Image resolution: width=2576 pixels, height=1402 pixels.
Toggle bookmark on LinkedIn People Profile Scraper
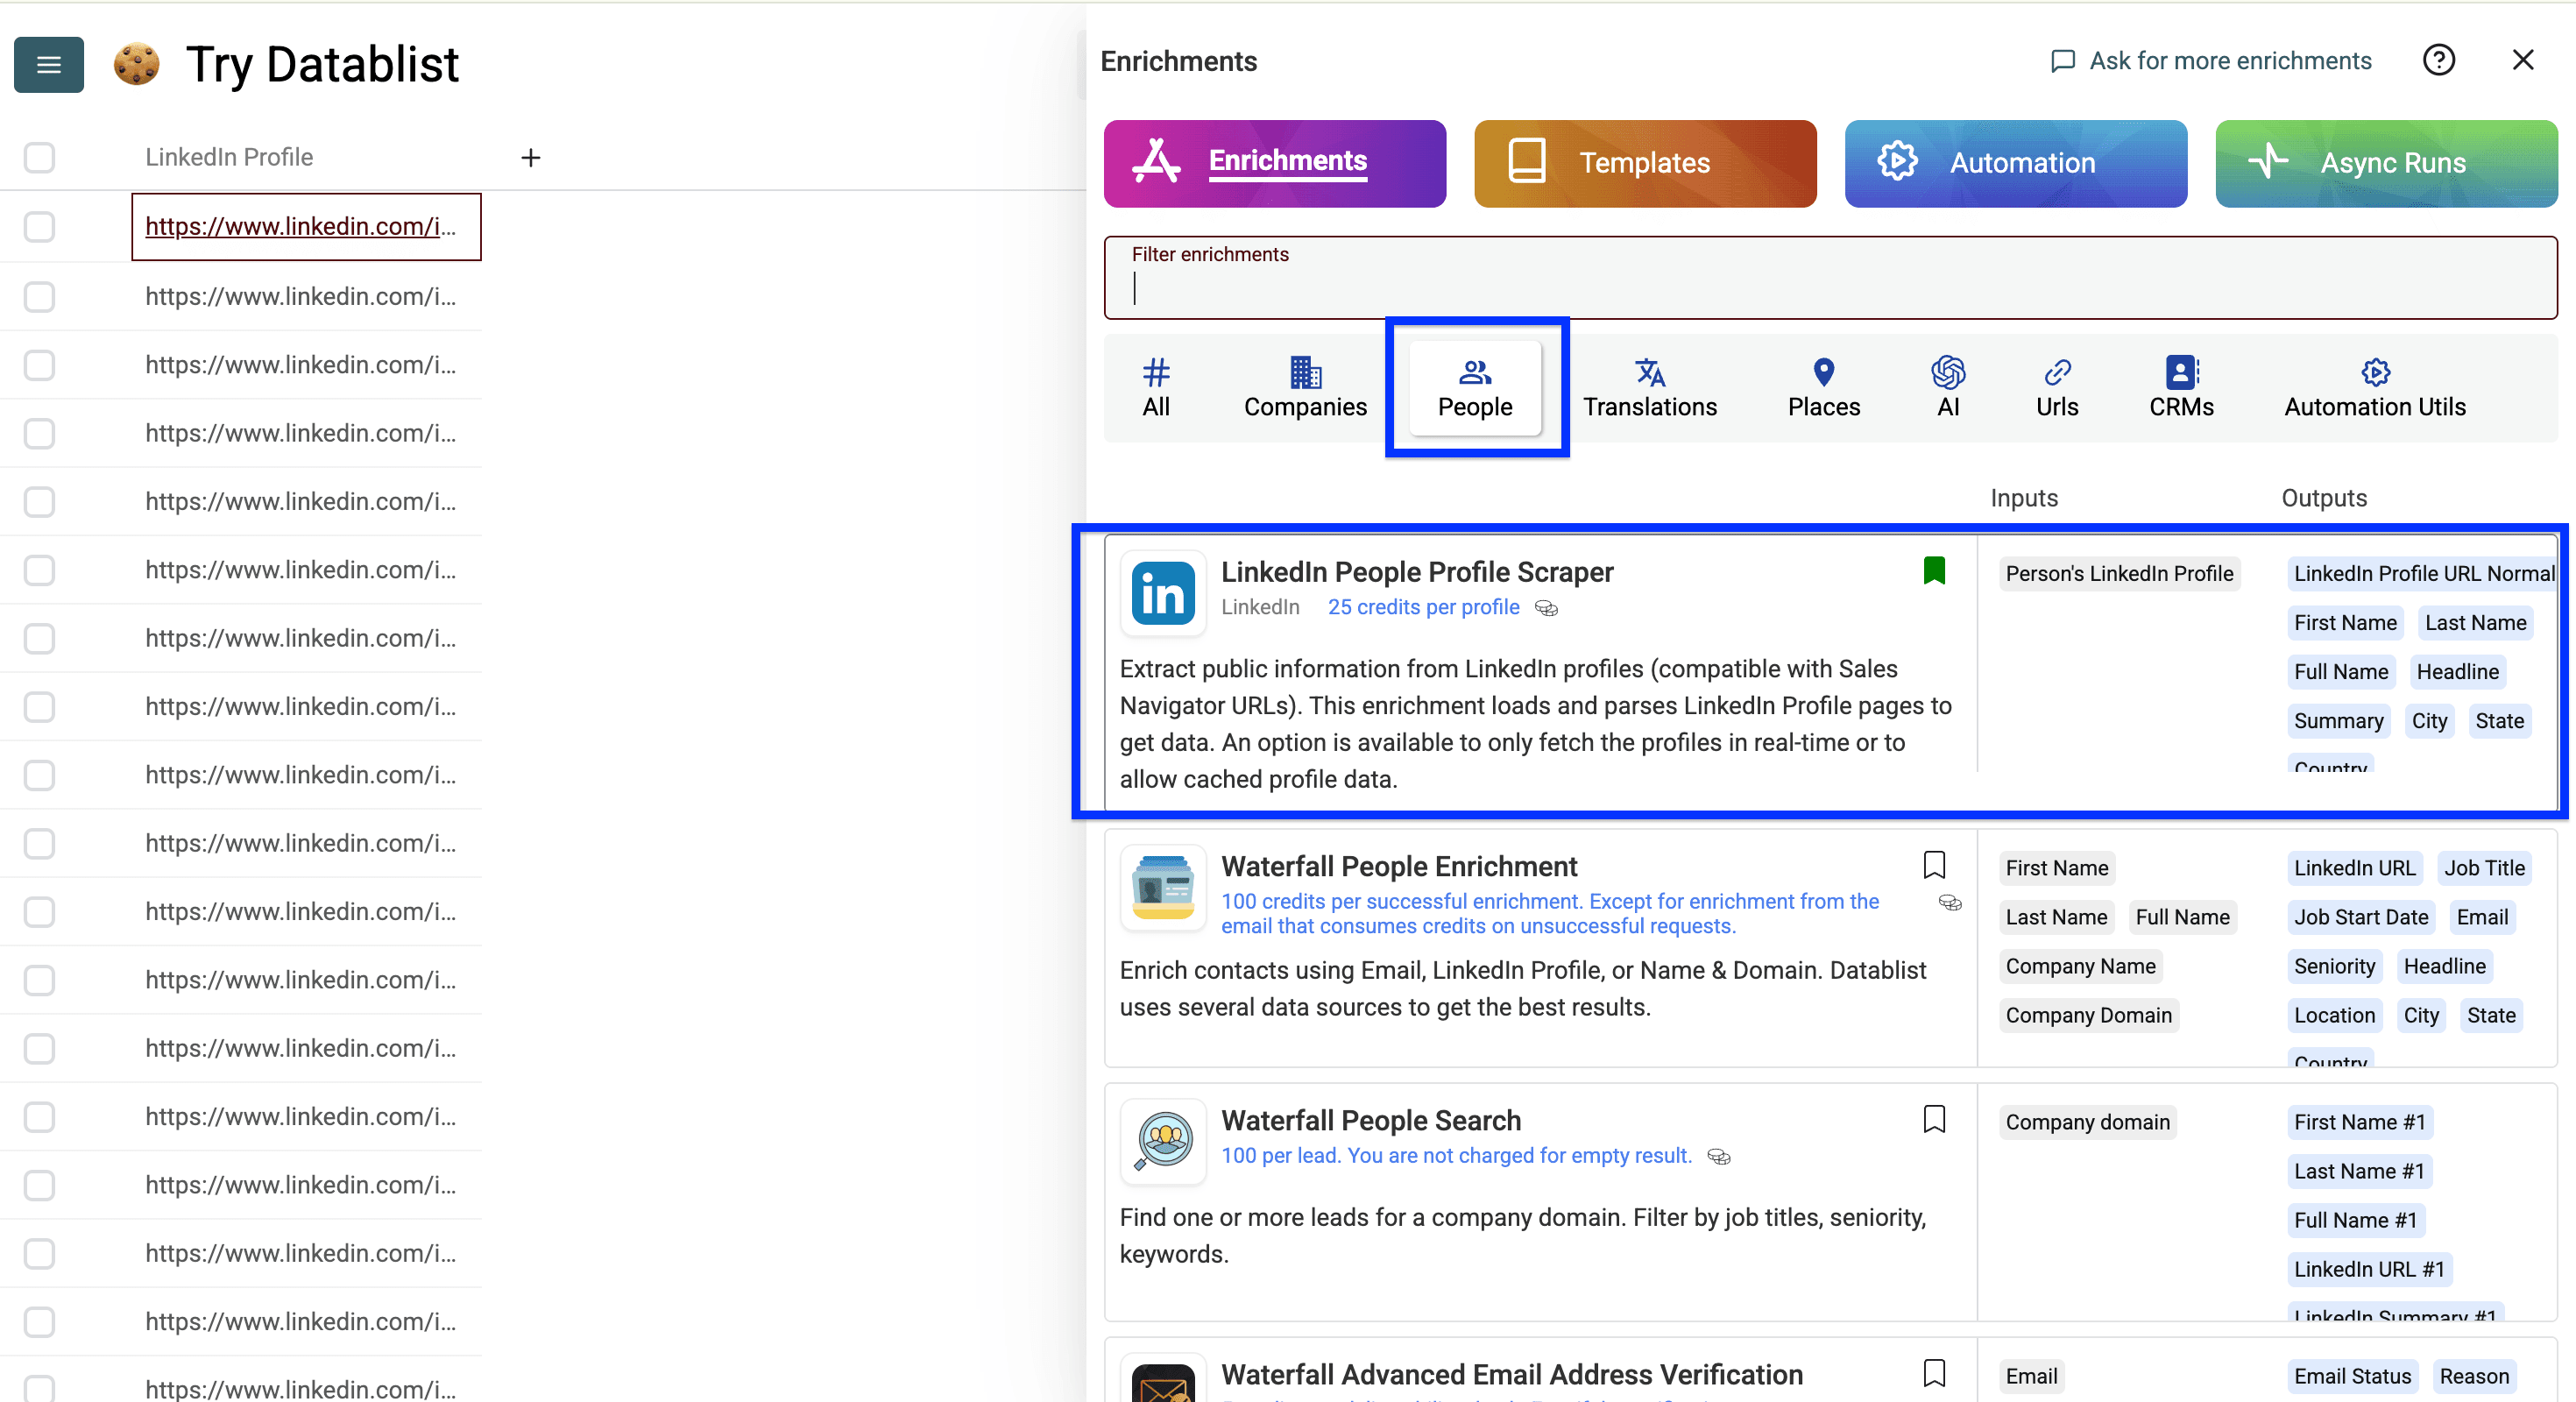point(1935,570)
